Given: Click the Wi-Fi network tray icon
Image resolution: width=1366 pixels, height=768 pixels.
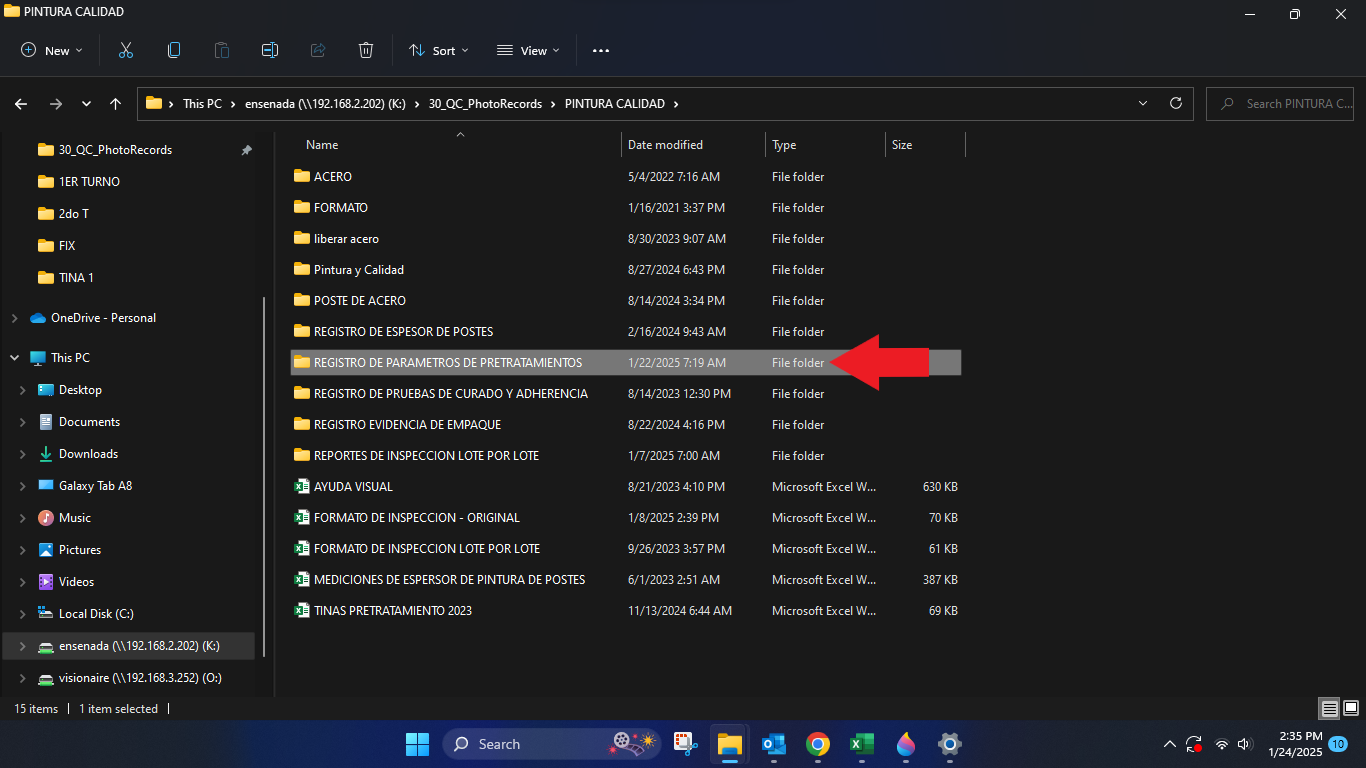Looking at the screenshot, I should pos(1221,744).
